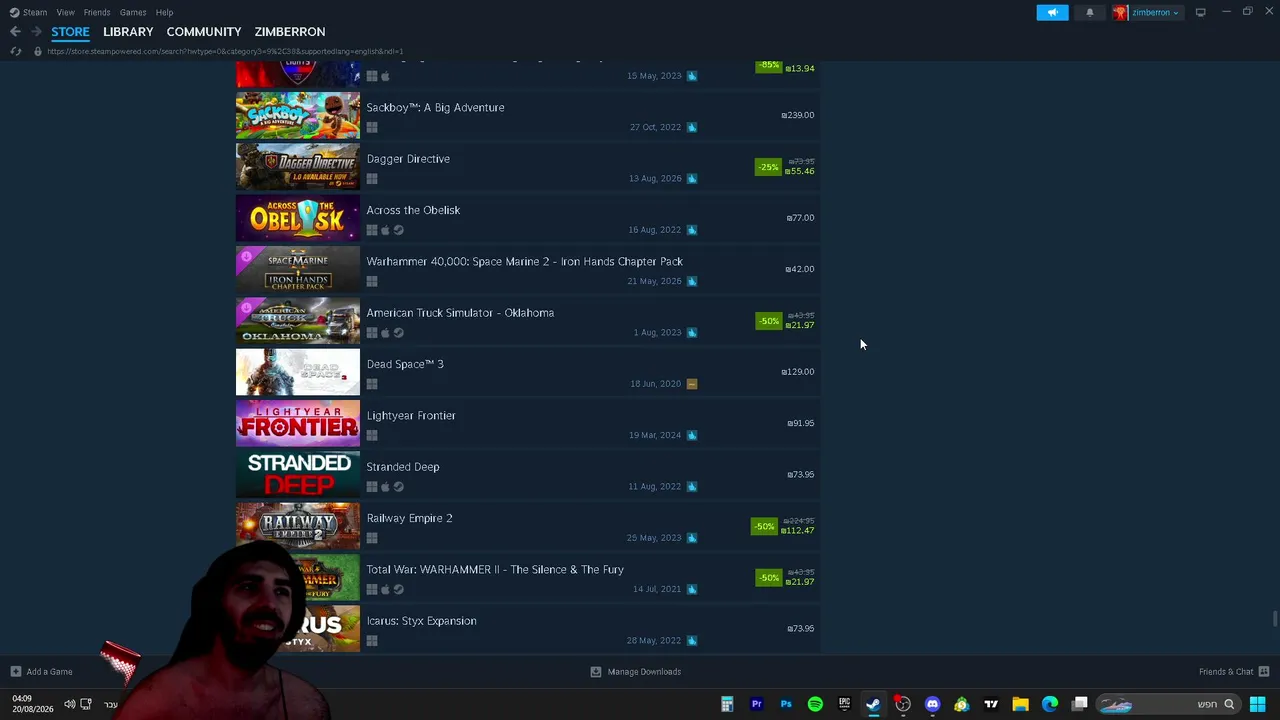Click the Dead Space 3 price ₪129.00
The width and height of the screenshot is (1280, 720).
click(798, 372)
